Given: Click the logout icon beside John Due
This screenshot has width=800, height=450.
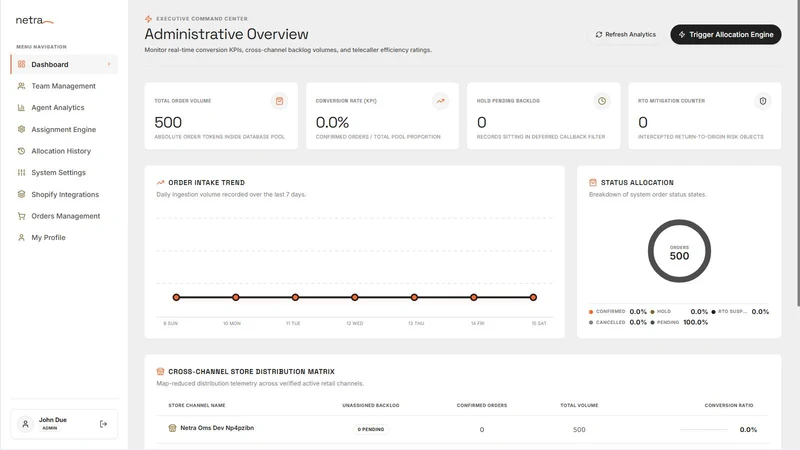Looking at the screenshot, I should 104,424.
